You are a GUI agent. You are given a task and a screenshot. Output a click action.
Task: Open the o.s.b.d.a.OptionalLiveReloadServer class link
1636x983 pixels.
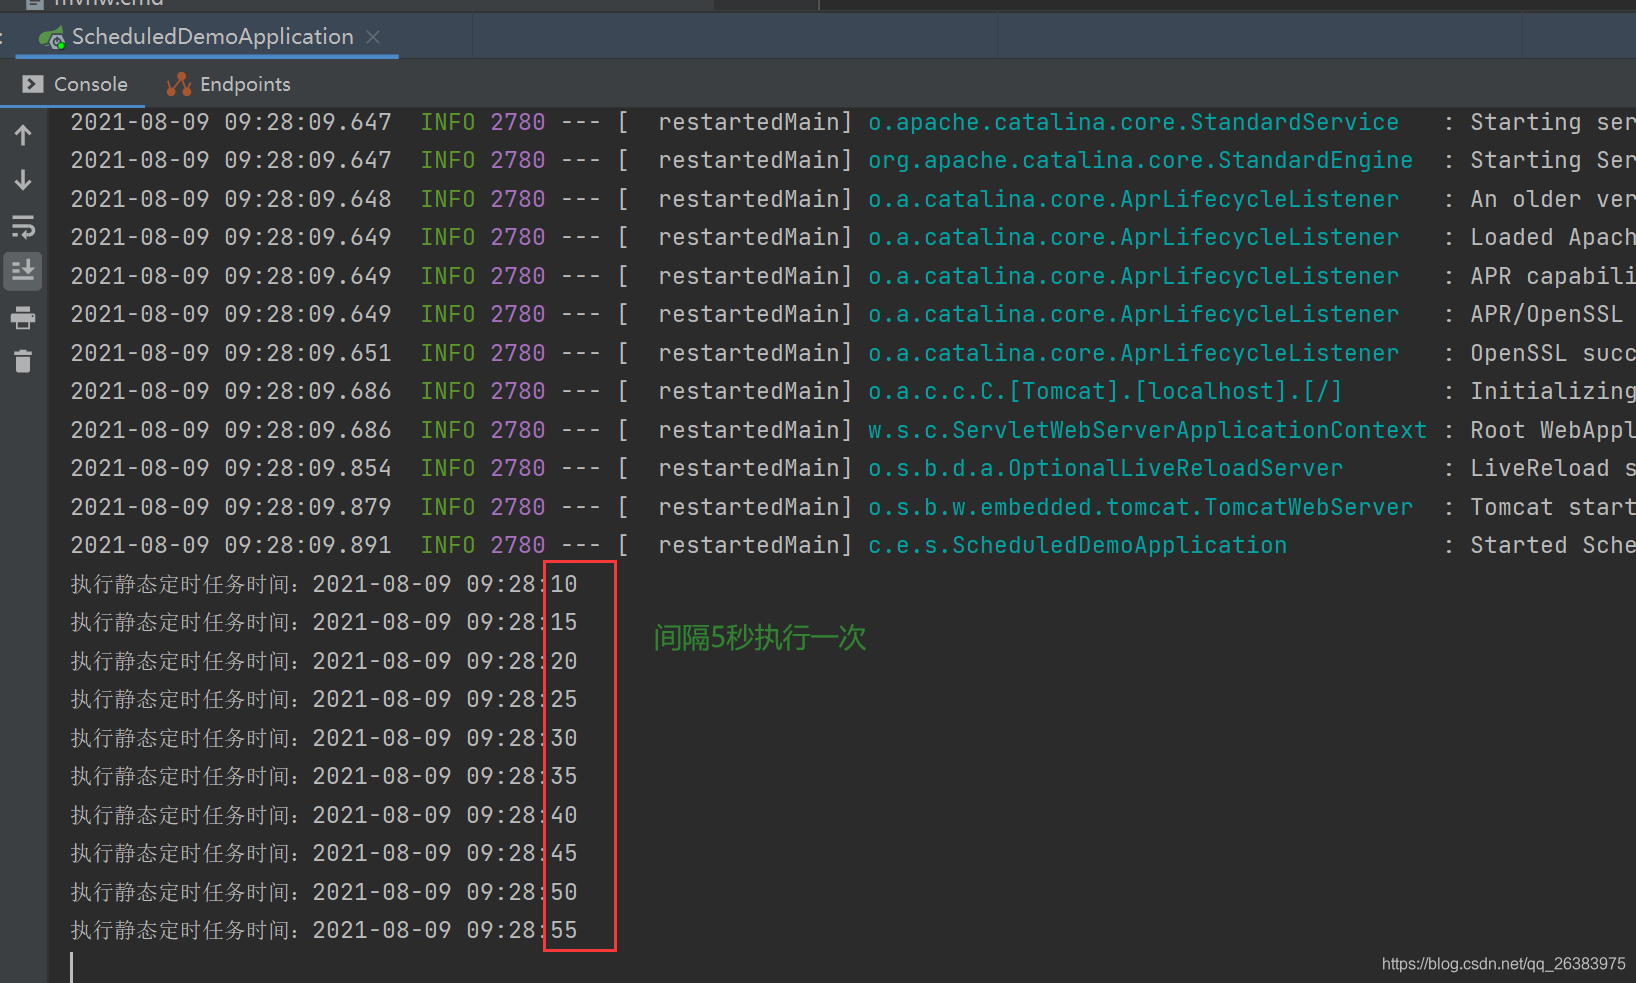(1105, 468)
